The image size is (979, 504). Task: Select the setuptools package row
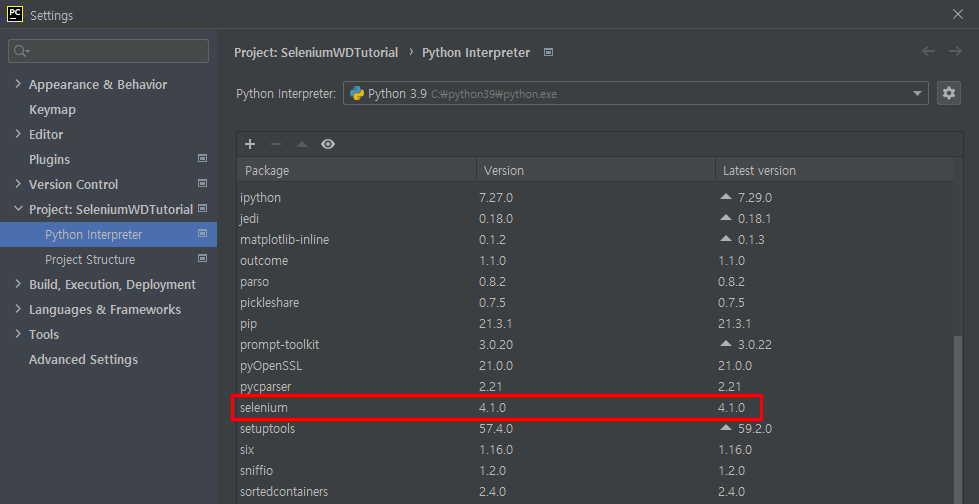pyautogui.click(x=595, y=429)
